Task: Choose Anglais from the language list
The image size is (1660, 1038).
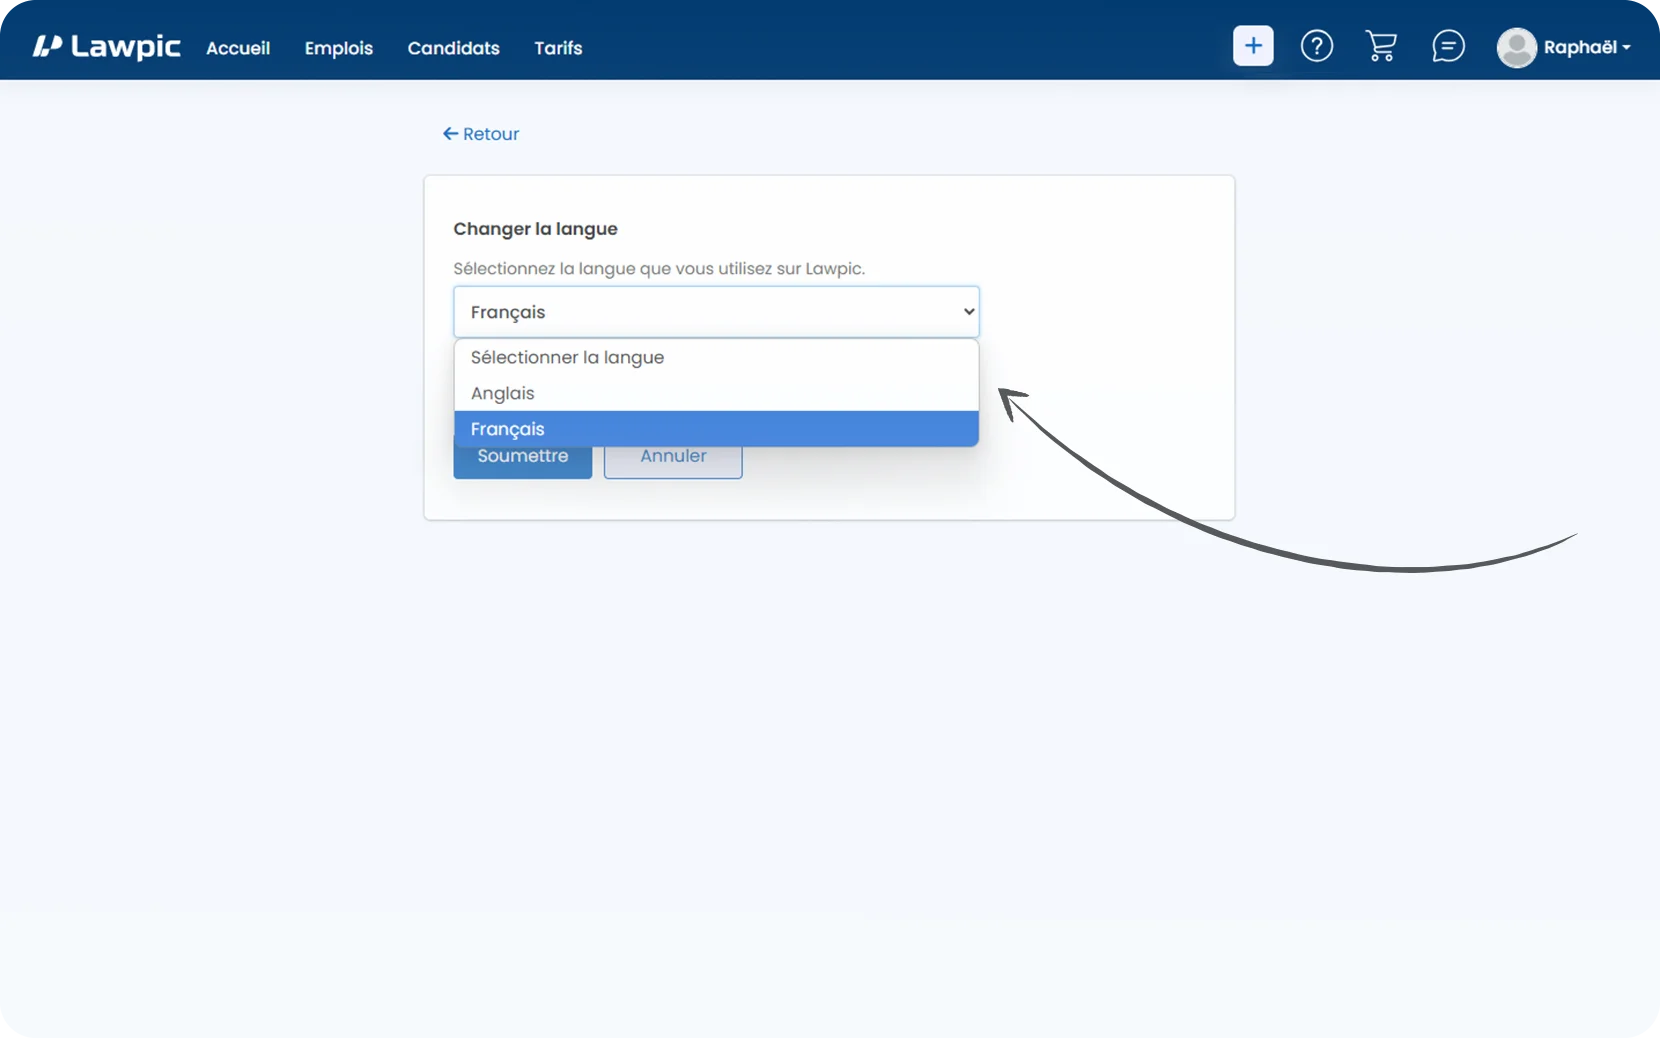Action: (x=503, y=393)
